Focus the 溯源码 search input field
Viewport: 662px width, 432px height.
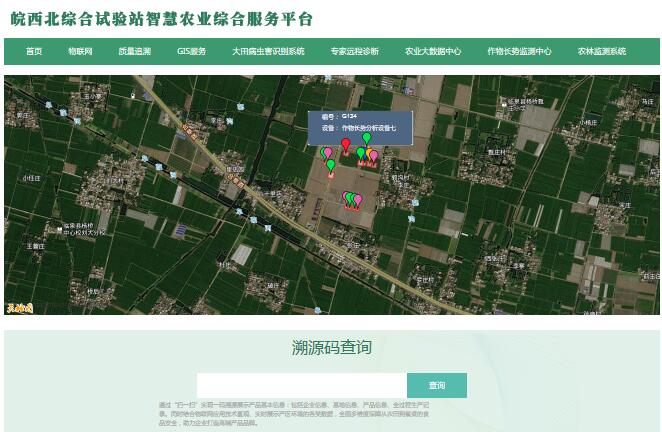(x=301, y=385)
